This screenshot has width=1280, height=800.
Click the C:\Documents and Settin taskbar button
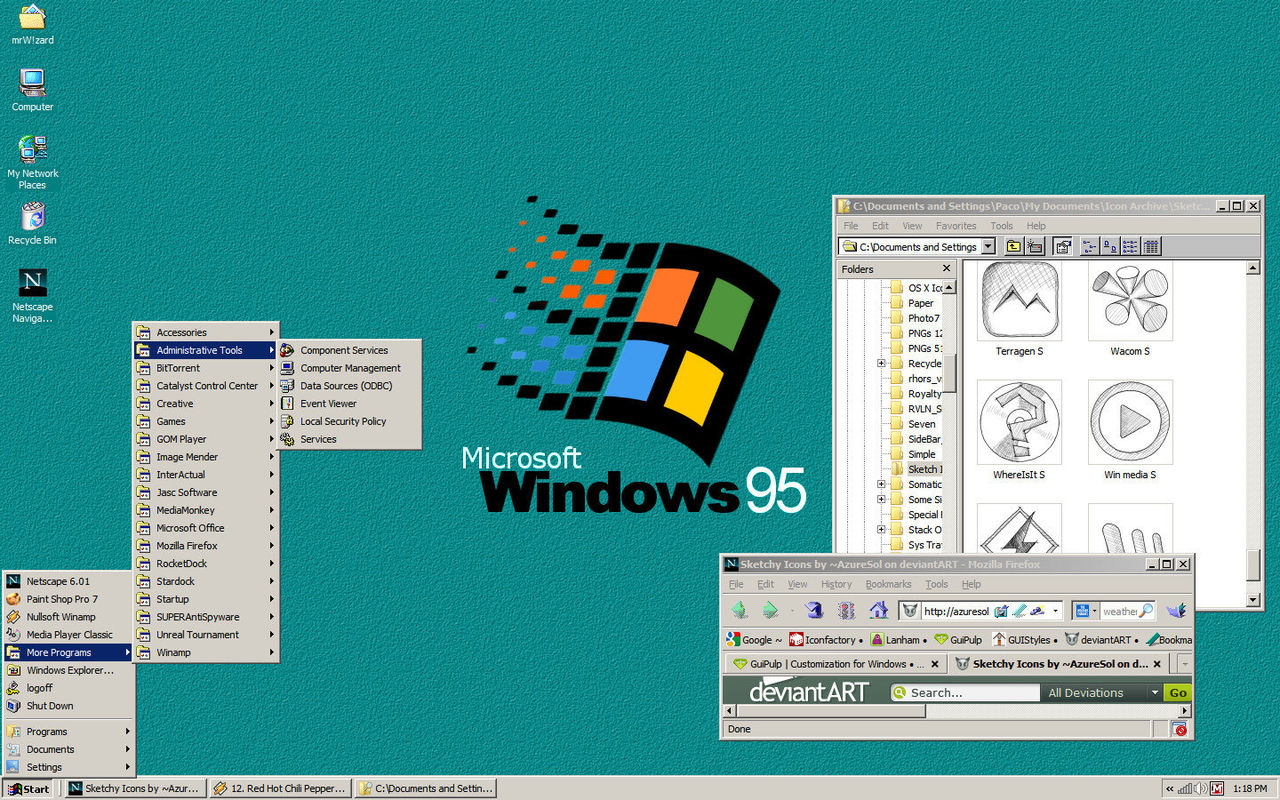(x=426, y=789)
